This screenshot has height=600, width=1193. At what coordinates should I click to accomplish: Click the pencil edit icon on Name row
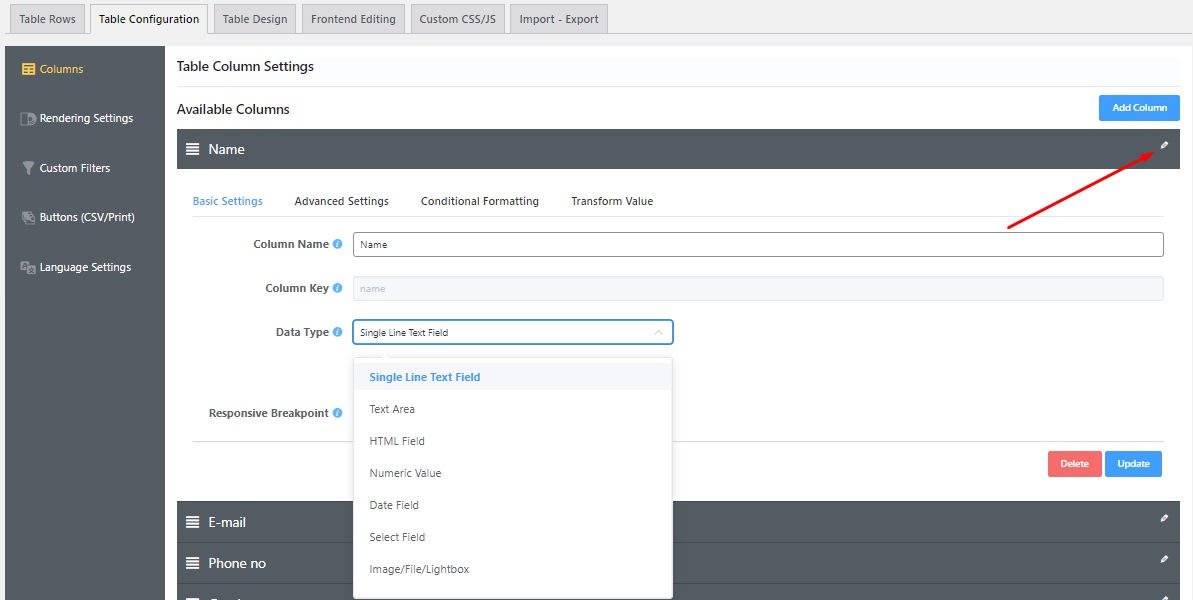[1163, 145]
